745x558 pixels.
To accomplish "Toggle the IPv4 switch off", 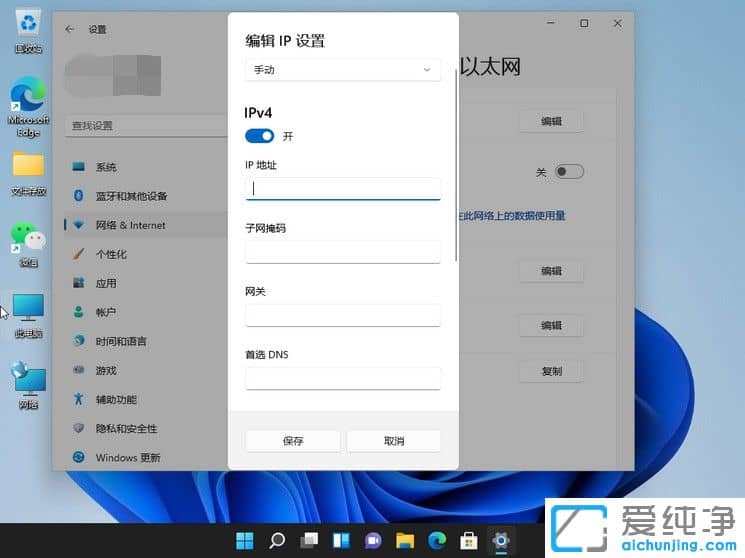I will pyautogui.click(x=259, y=136).
